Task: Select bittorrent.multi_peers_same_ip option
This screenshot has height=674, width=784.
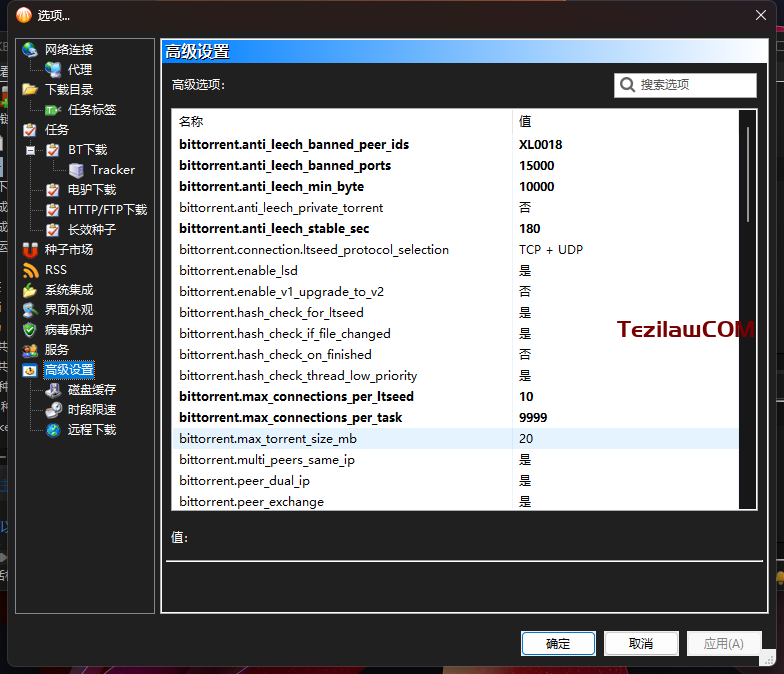Action: 455,460
